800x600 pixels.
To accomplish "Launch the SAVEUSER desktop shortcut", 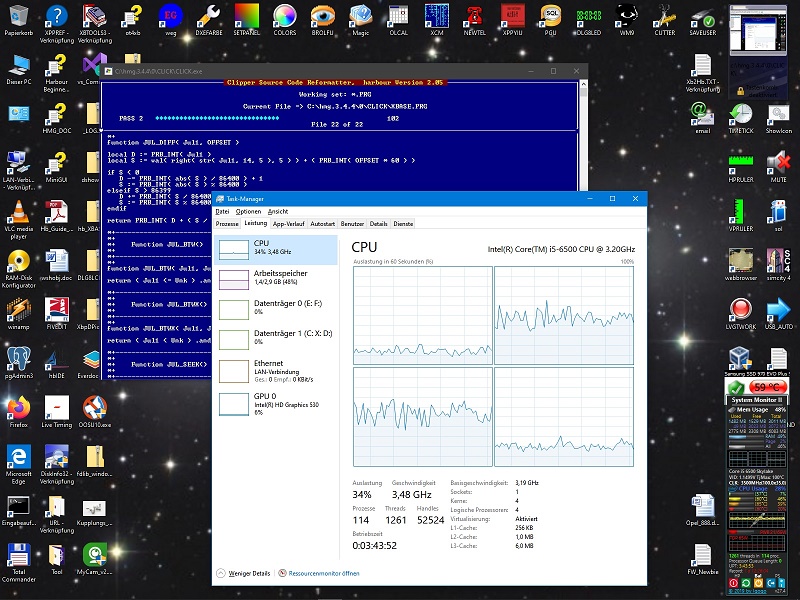I will [x=703, y=19].
